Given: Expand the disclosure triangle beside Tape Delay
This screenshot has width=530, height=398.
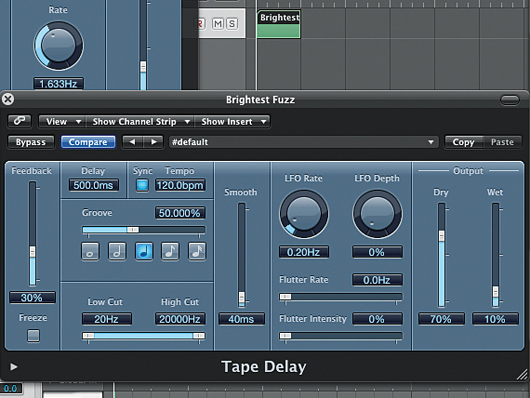Looking at the screenshot, I should (14, 367).
